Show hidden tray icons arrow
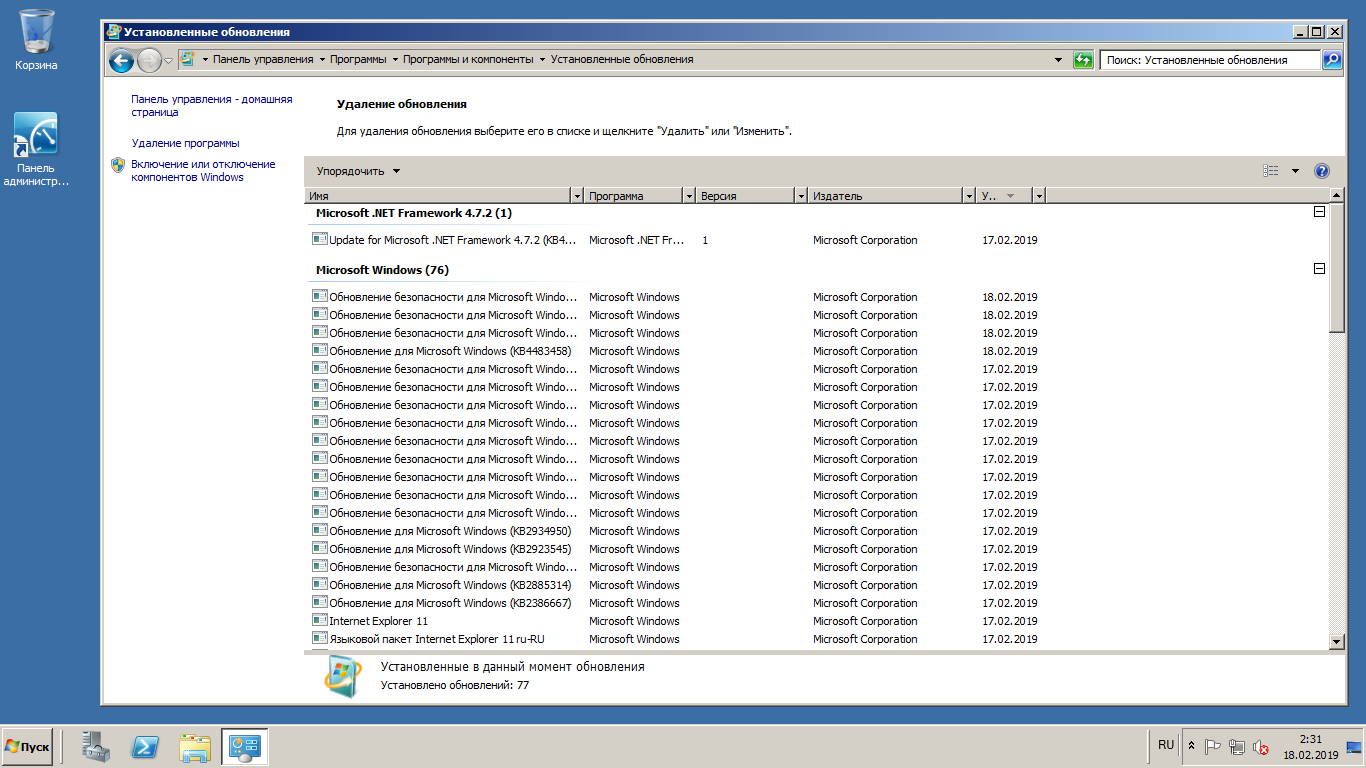The height and width of the screenshot is (768, 1366). 1191,746
